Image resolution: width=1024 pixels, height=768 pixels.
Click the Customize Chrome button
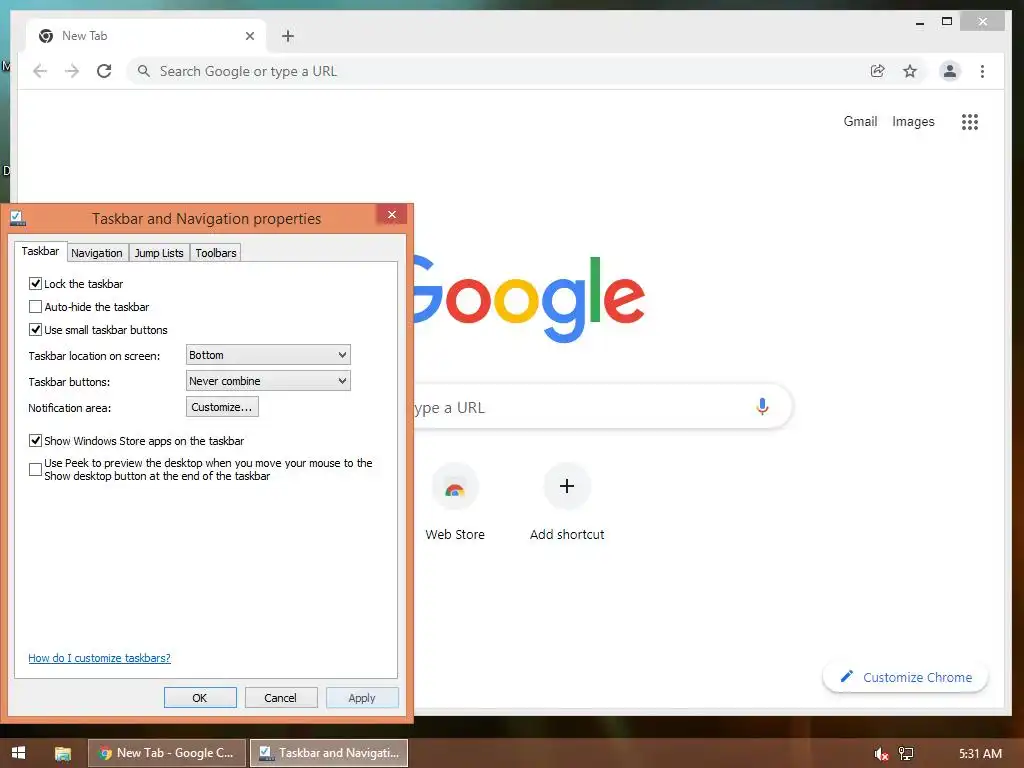[905, 677]
